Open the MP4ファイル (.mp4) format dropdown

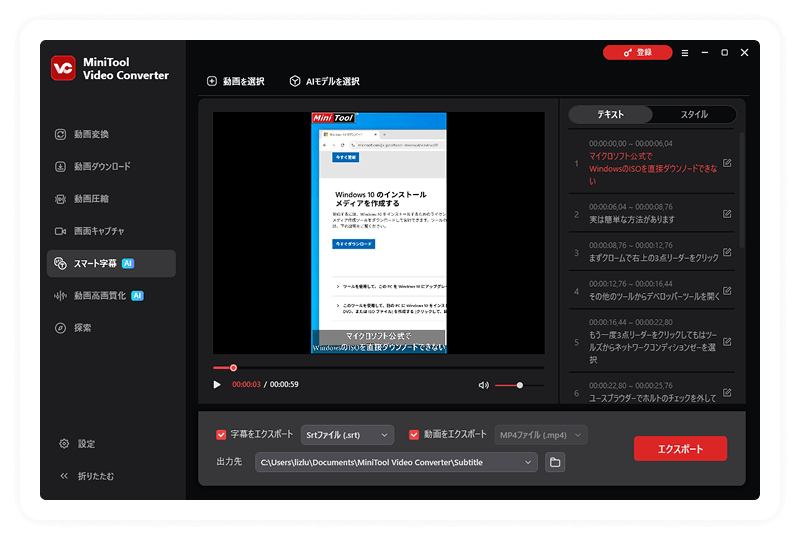pos(540,435)
